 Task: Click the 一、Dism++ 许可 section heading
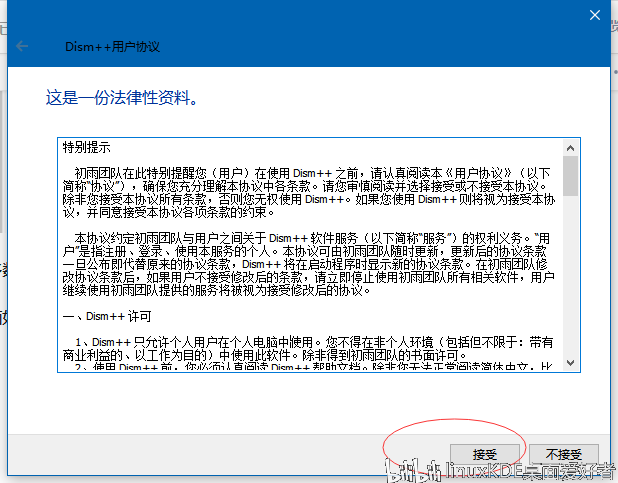(x=107, y=316)
